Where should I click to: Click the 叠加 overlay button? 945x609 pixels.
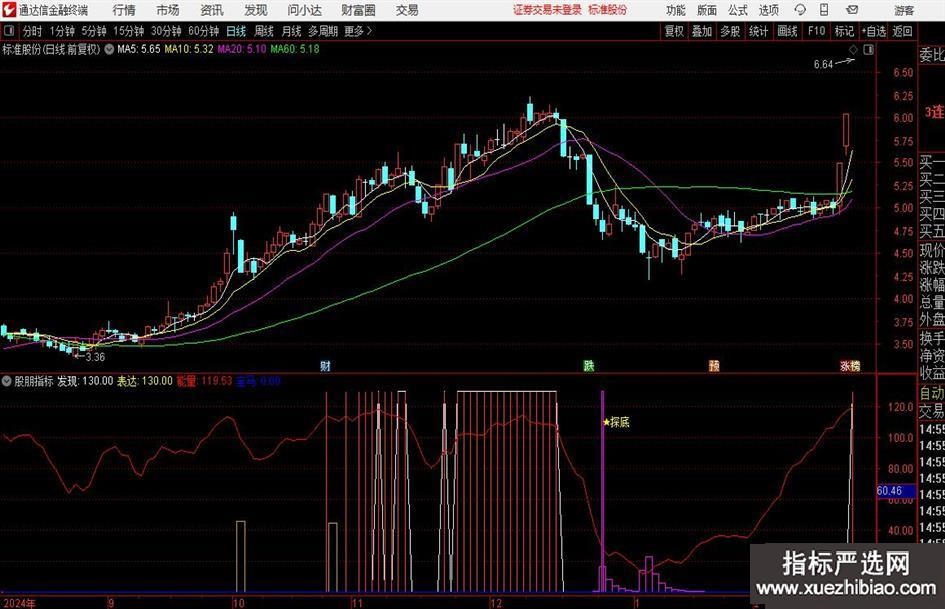[702, 31]
